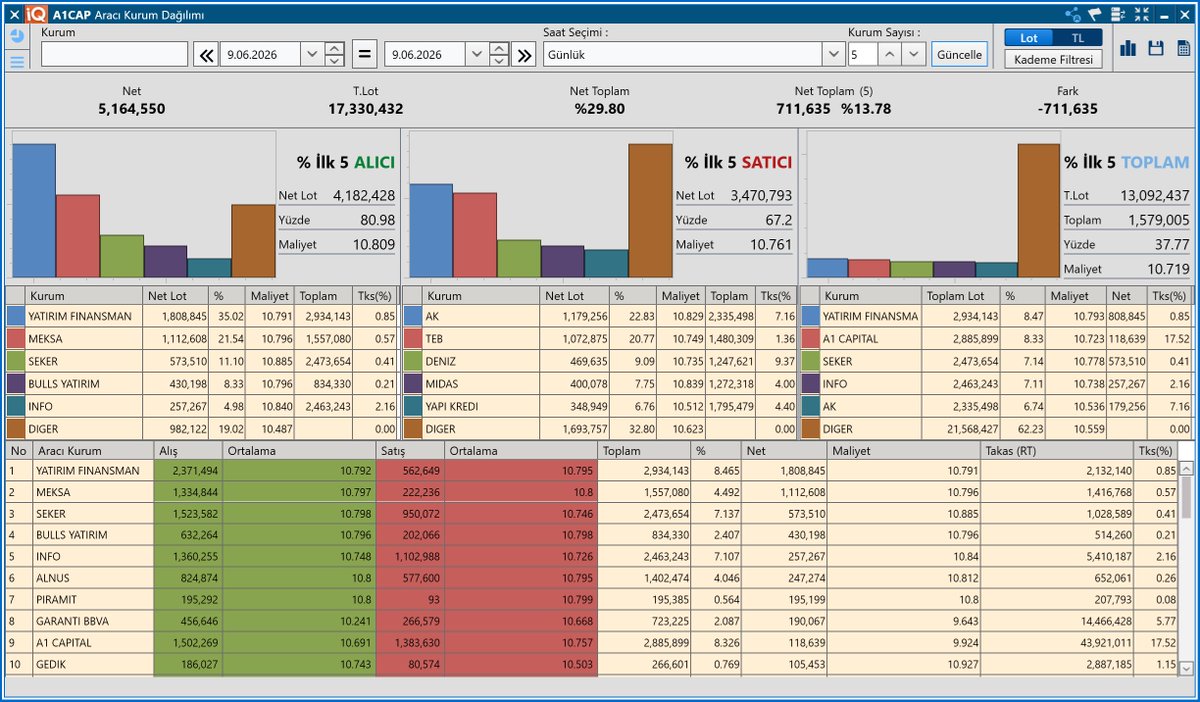Click Net Toplam value %29.80

point(600,109)
